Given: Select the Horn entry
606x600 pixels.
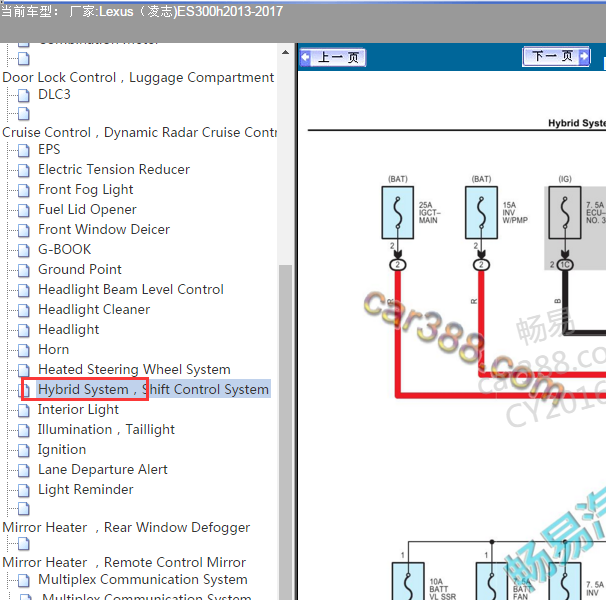Looking at the screenshot, I should (53, 349).
